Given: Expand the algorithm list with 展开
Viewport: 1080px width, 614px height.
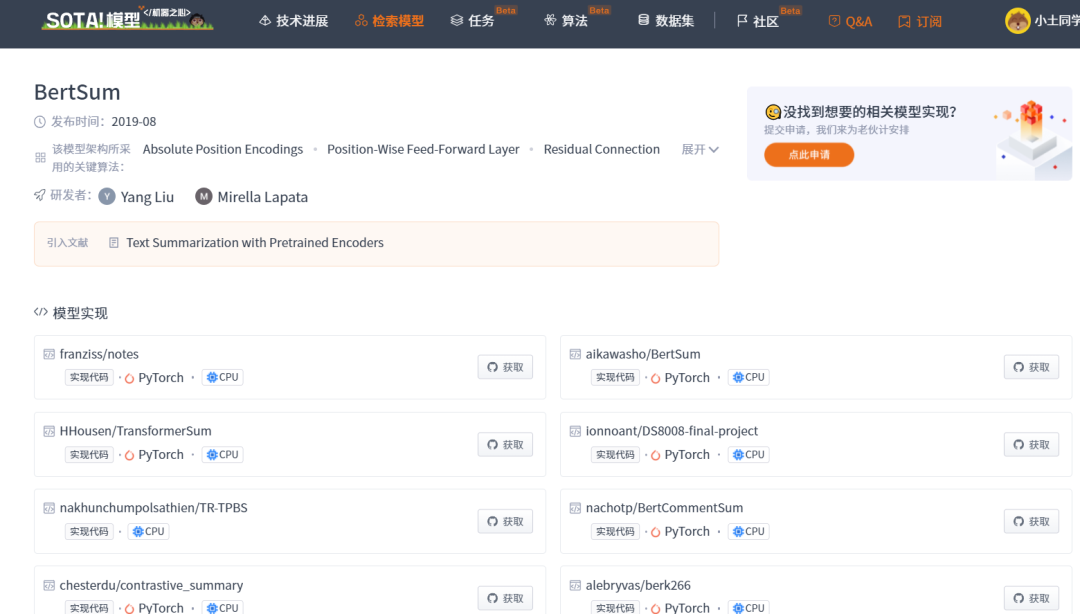Looking at the screenshot, I should [700, 150].
